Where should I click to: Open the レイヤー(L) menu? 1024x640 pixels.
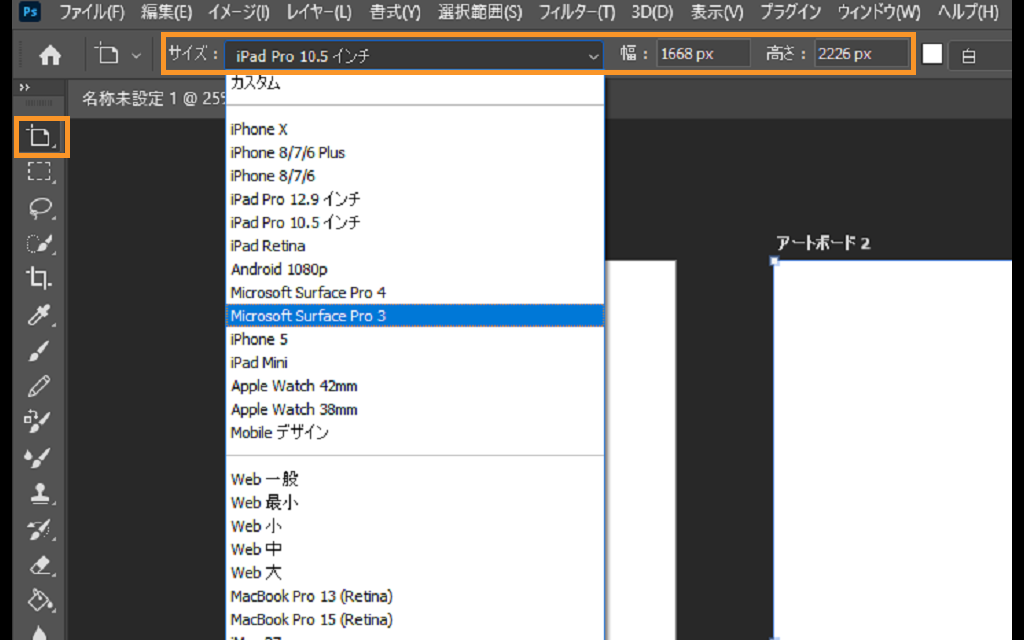(x=319, y=12)
